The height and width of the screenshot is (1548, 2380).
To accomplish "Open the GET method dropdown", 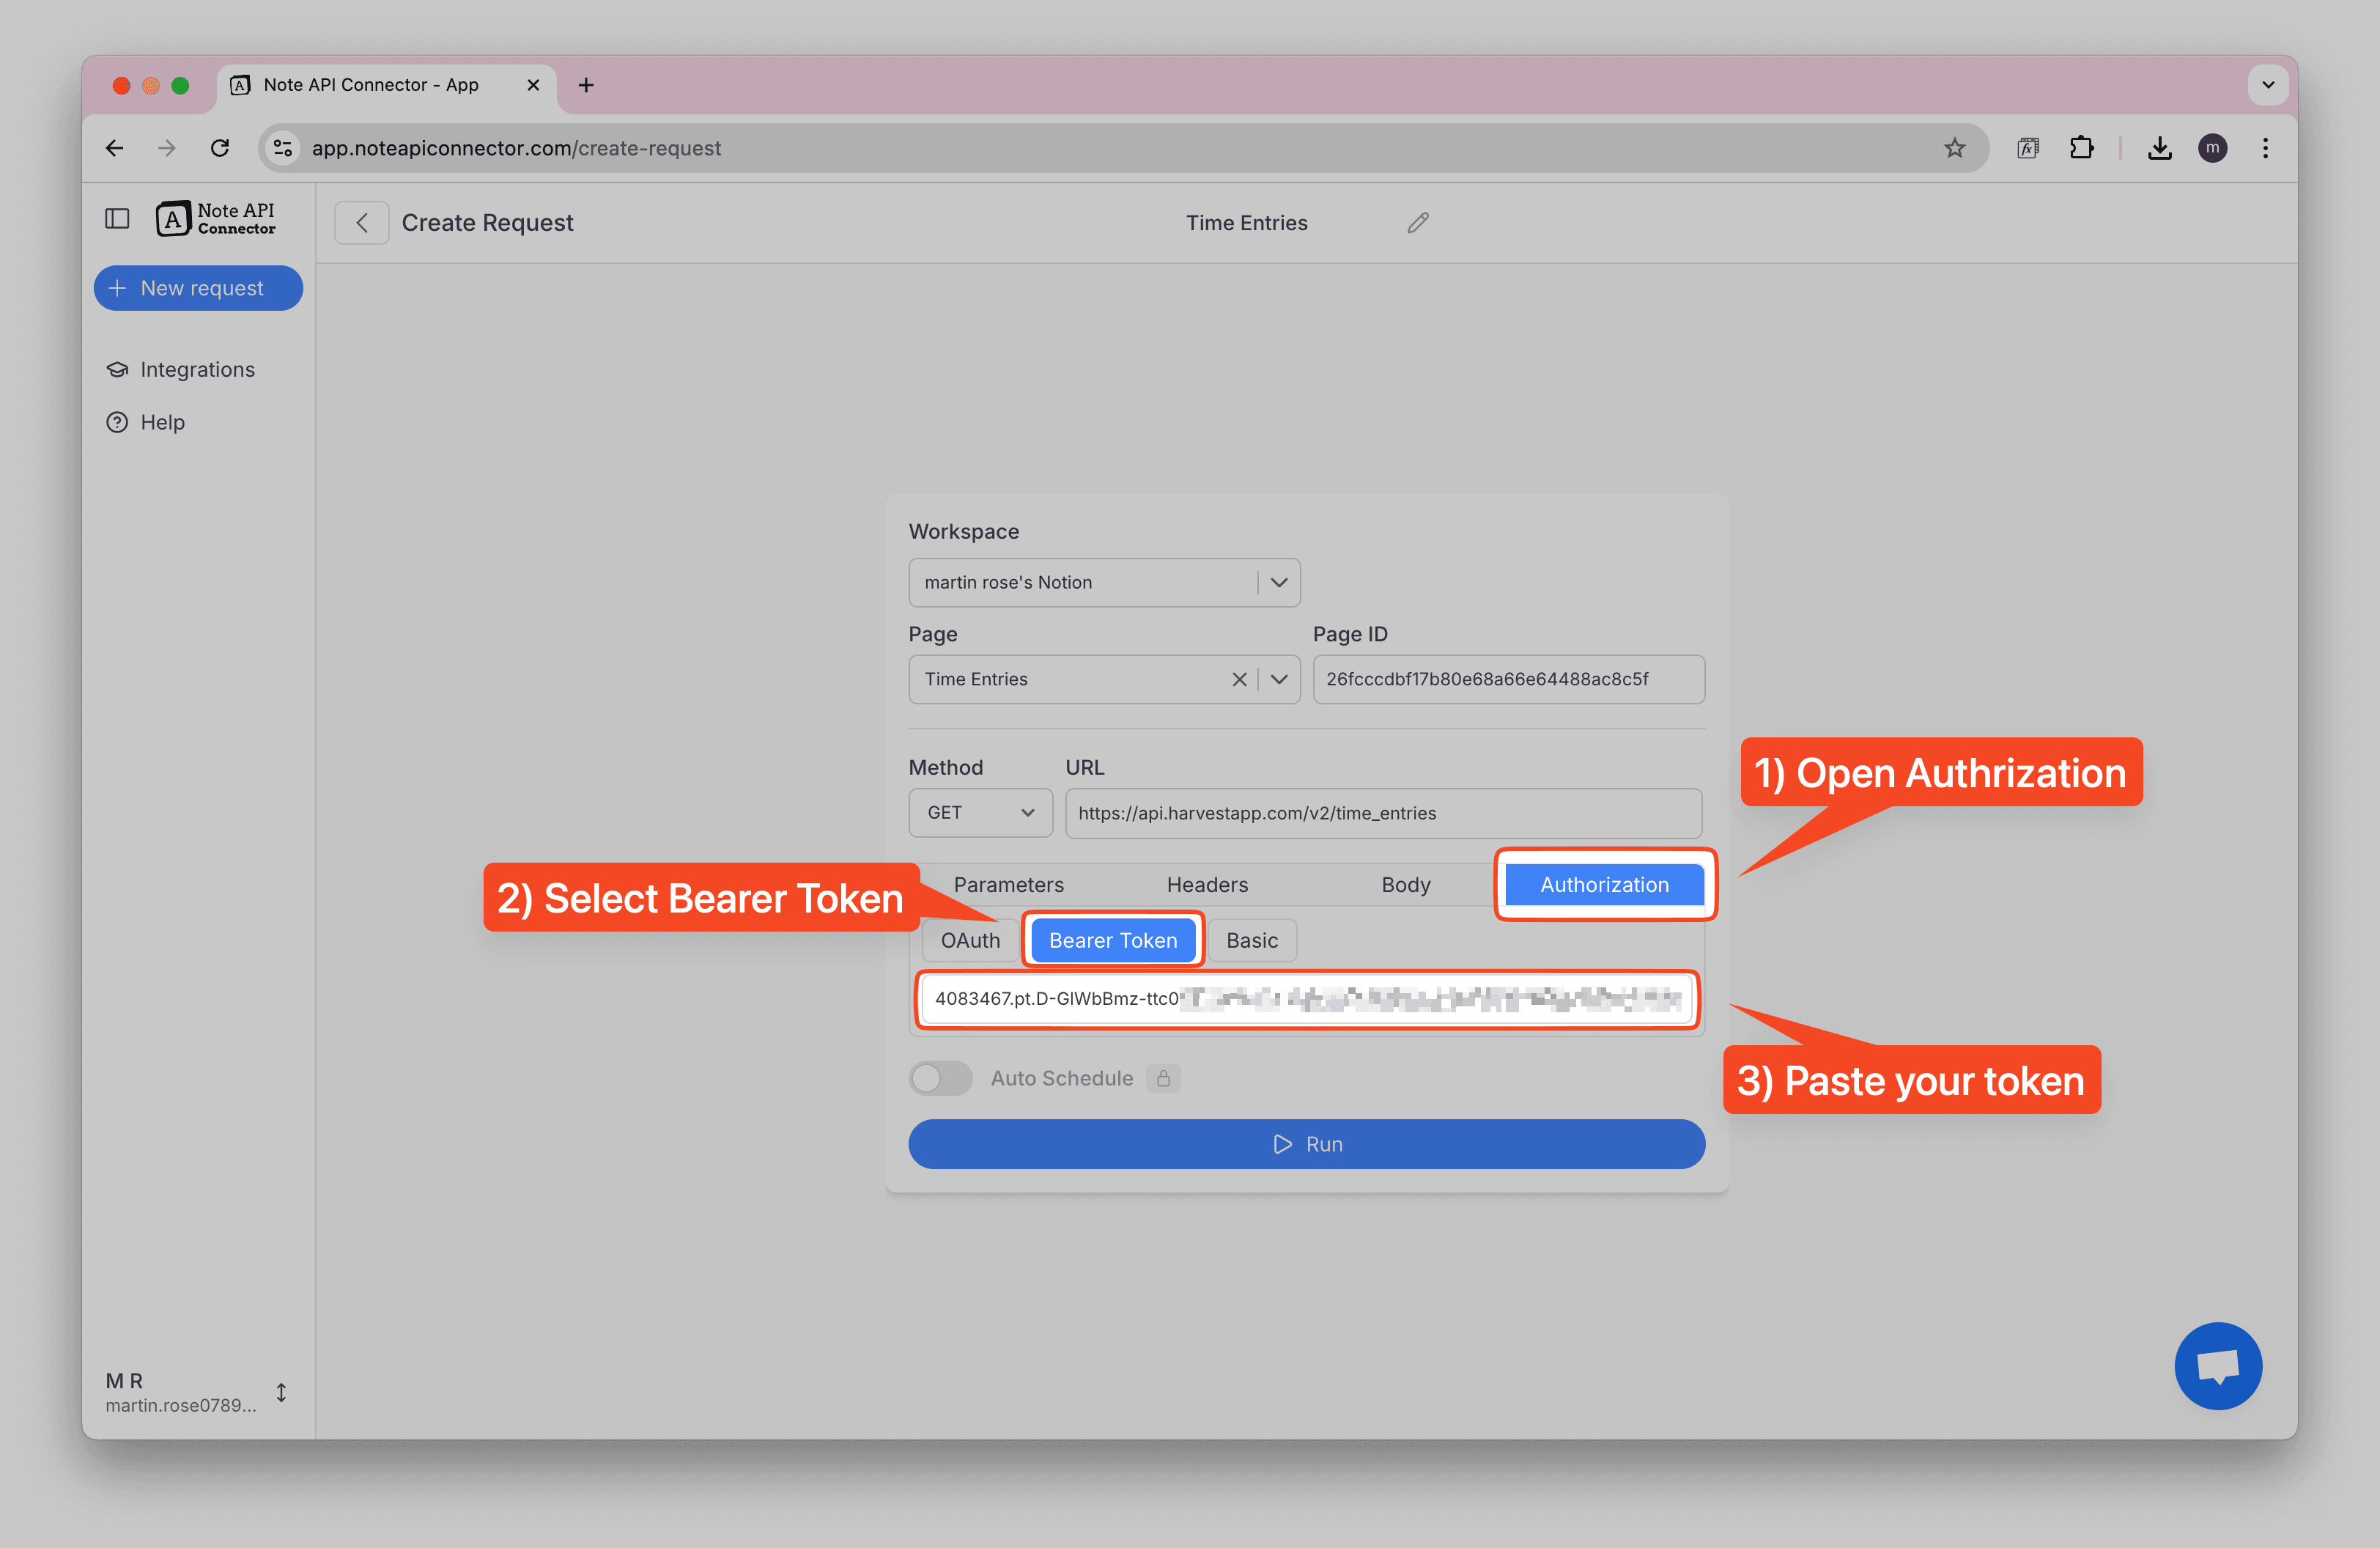I will tap(980, 813).
